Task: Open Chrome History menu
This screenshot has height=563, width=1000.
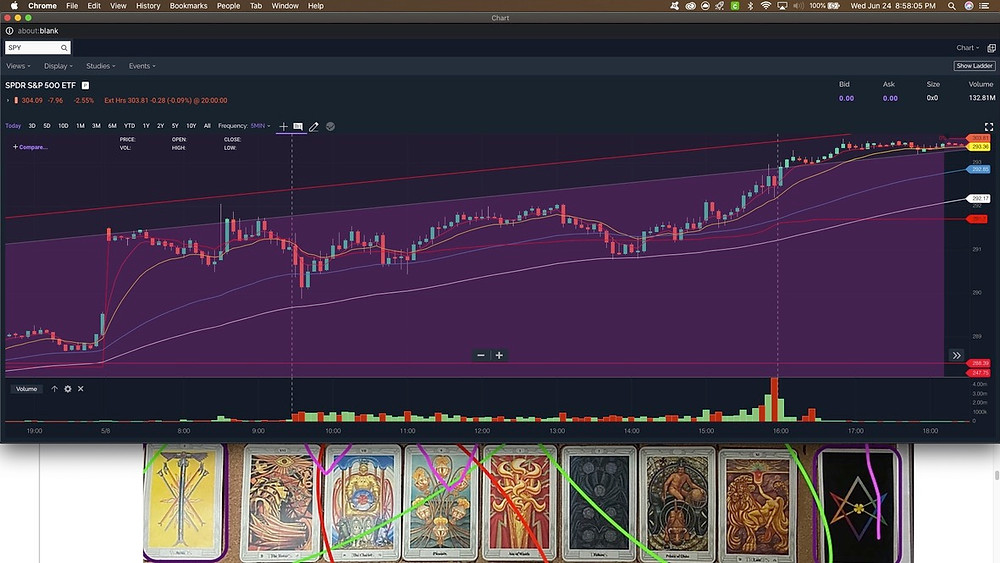Action: (x=148, y=6)
